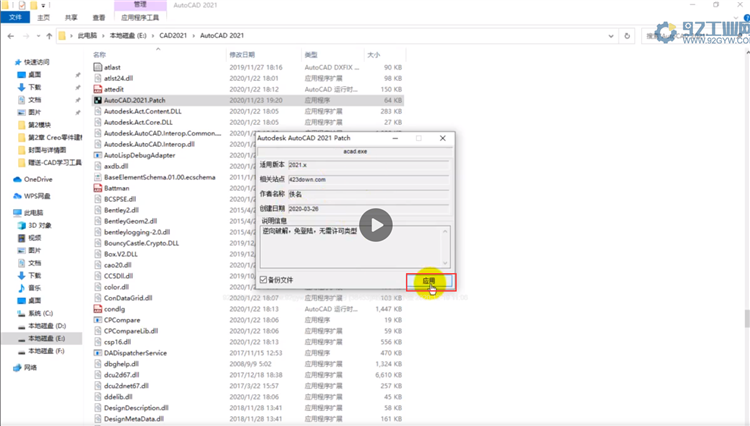This screenshot has height=426, width=750.
Task: Click the AutoLispDebugAdapter file icon
Action: 98,155
